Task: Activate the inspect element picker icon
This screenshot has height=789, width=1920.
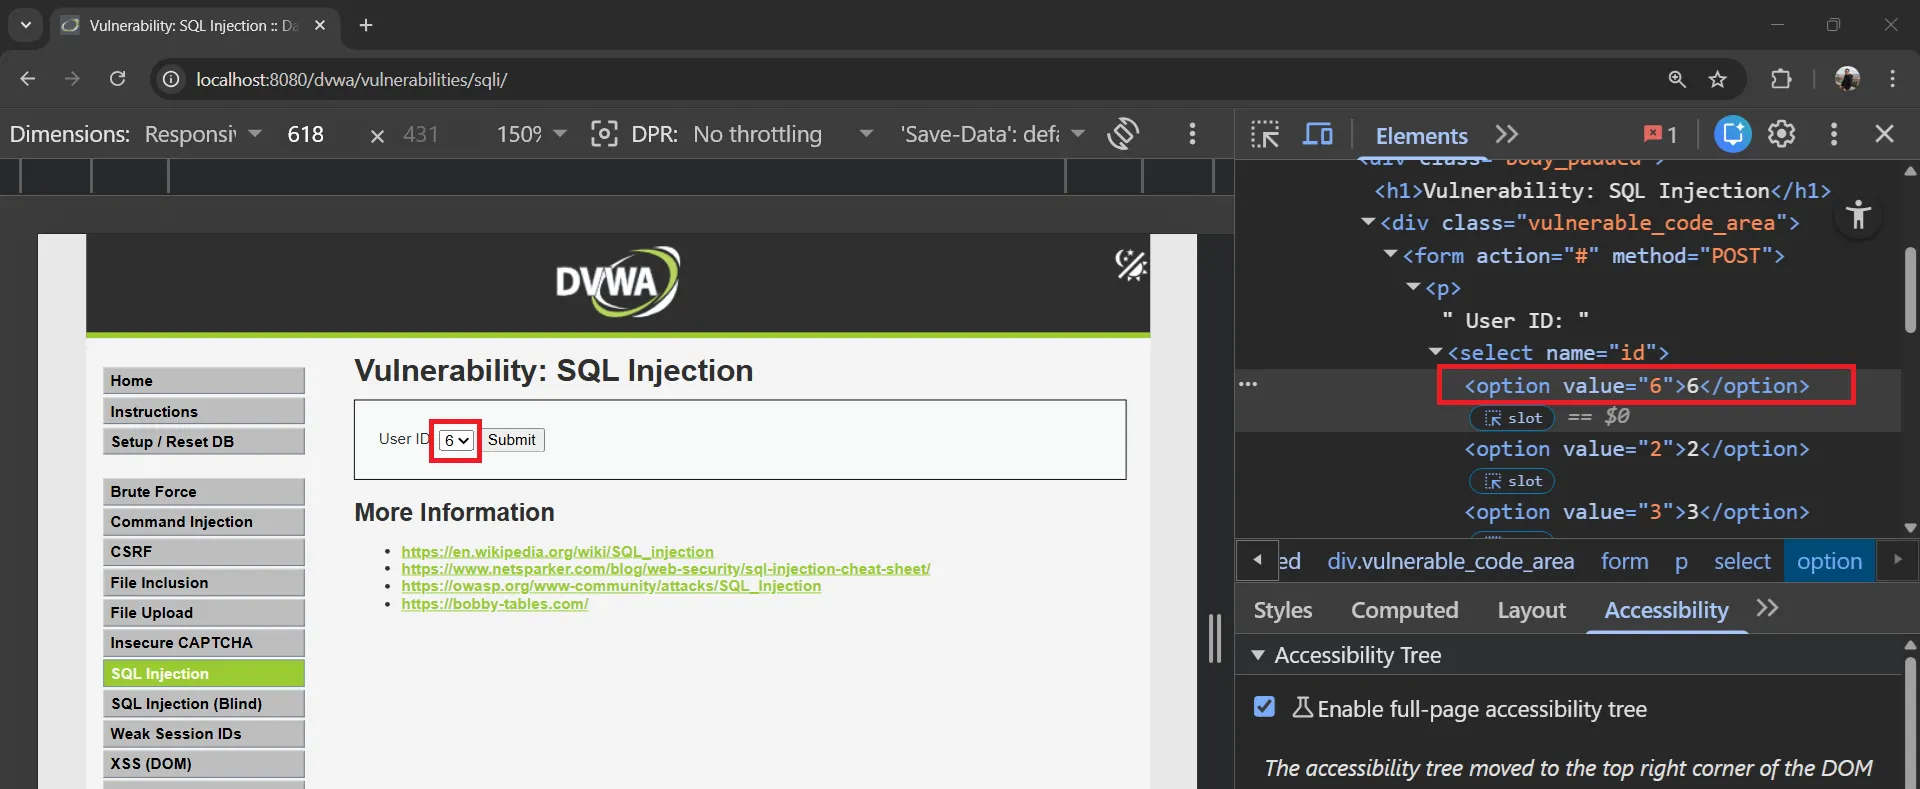Action: (1265, 134)
